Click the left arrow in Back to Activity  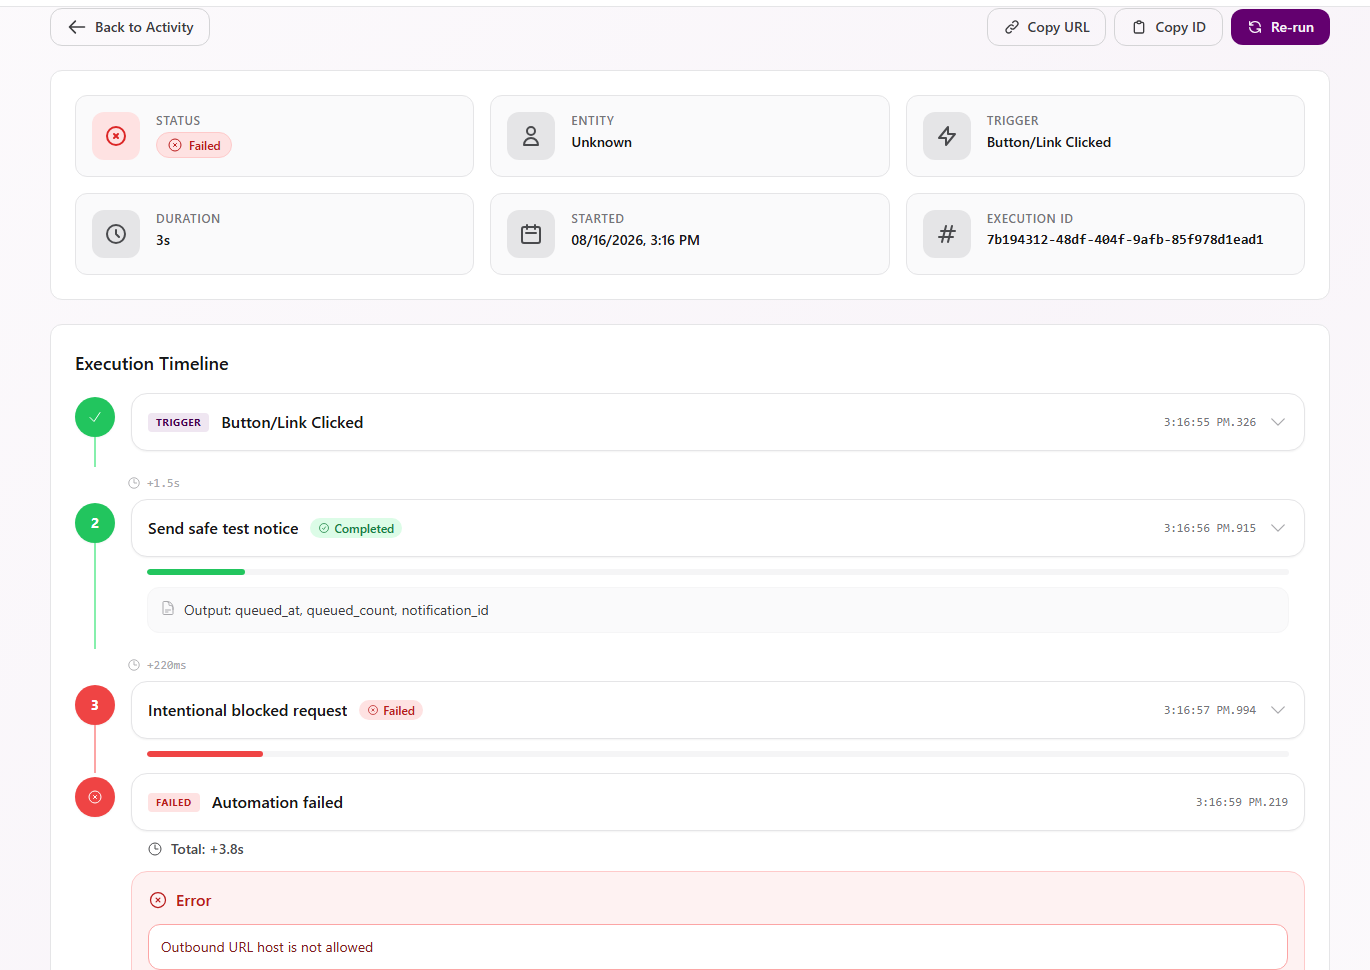click(x=77, y=27)
